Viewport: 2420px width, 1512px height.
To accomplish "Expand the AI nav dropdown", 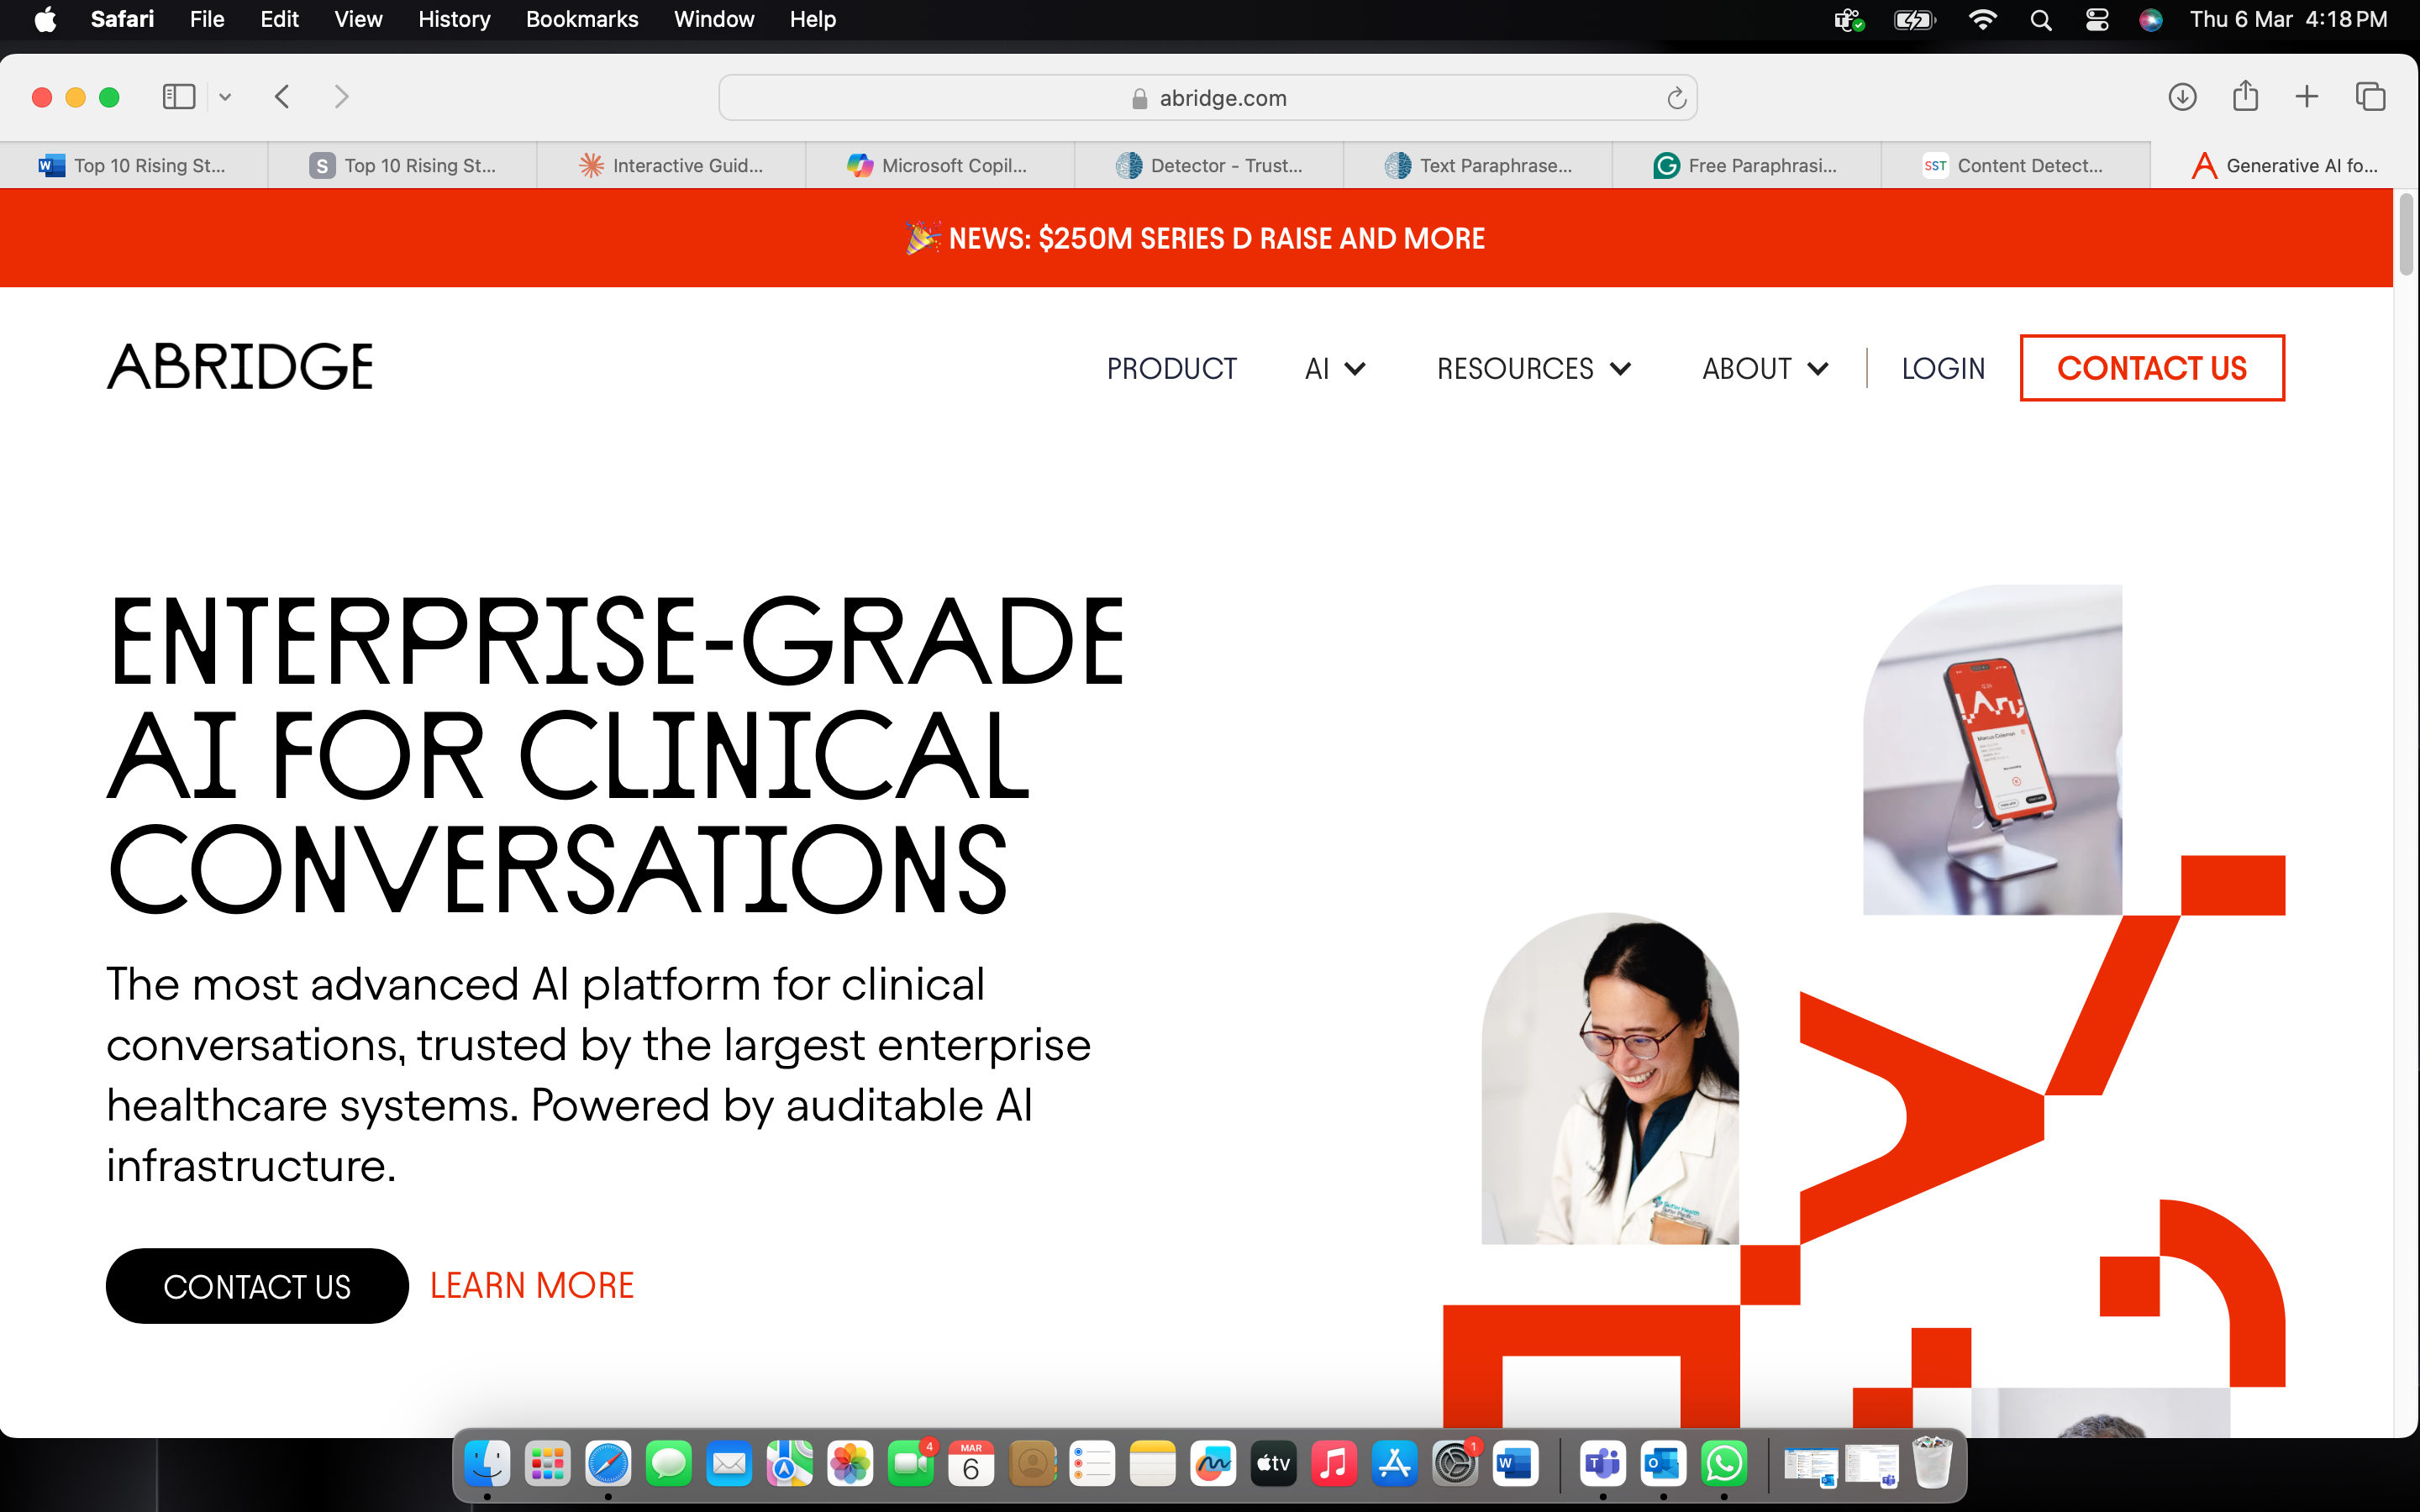I will click(x=1335, y=369).
